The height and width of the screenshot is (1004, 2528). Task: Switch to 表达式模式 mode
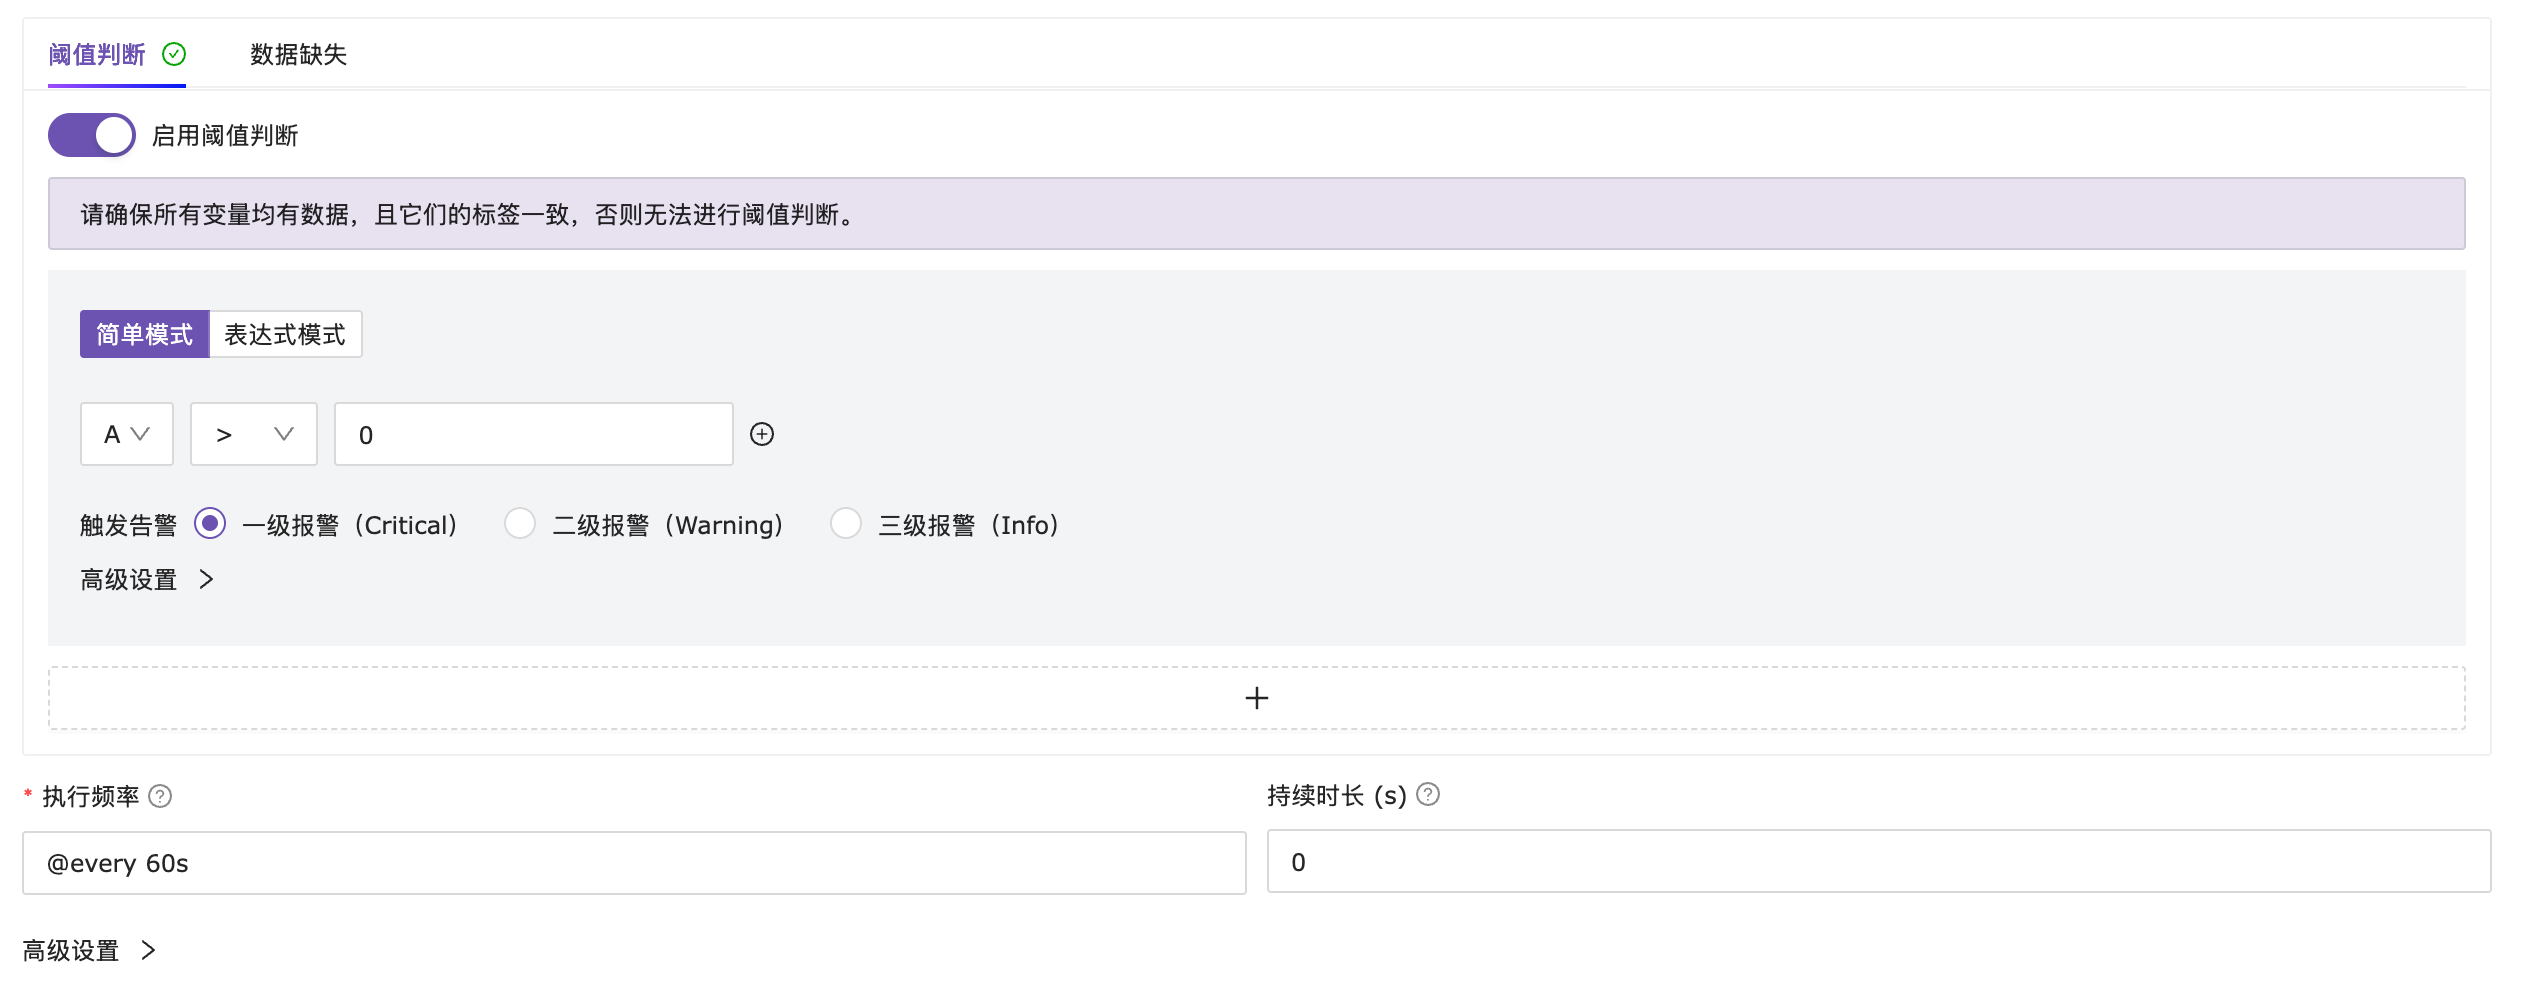coord(285,334)
